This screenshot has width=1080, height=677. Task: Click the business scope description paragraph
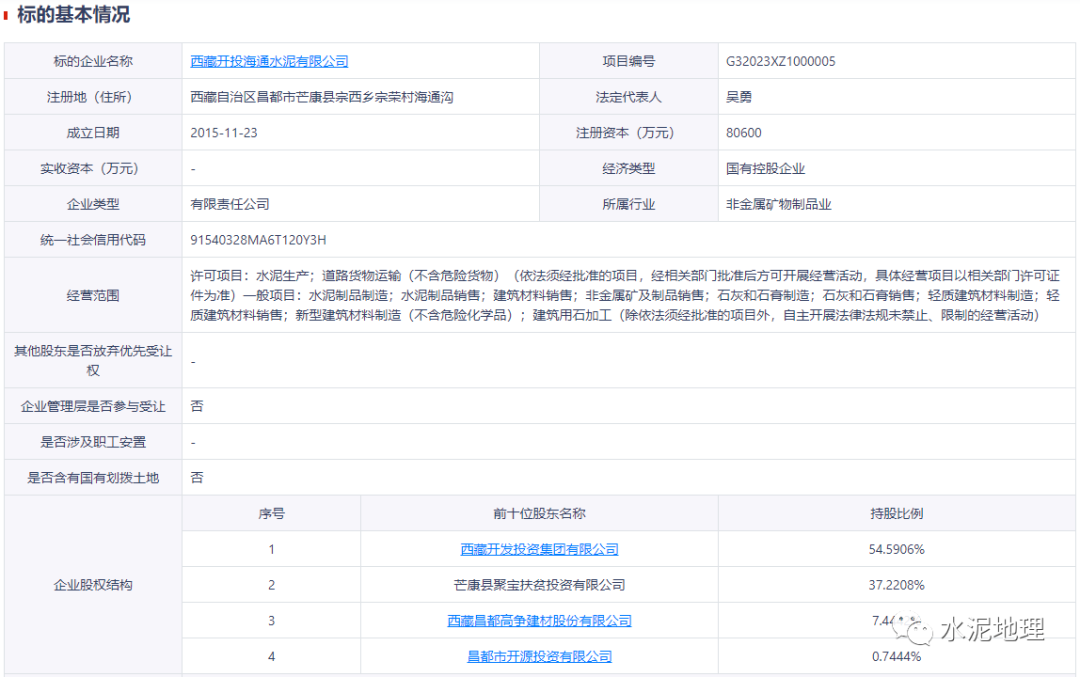tap(625, 295)
